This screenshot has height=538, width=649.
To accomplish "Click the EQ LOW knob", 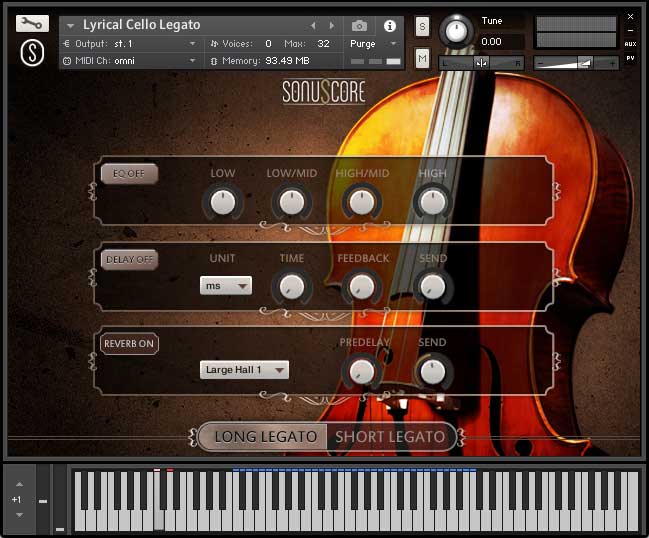I will 223,202.
